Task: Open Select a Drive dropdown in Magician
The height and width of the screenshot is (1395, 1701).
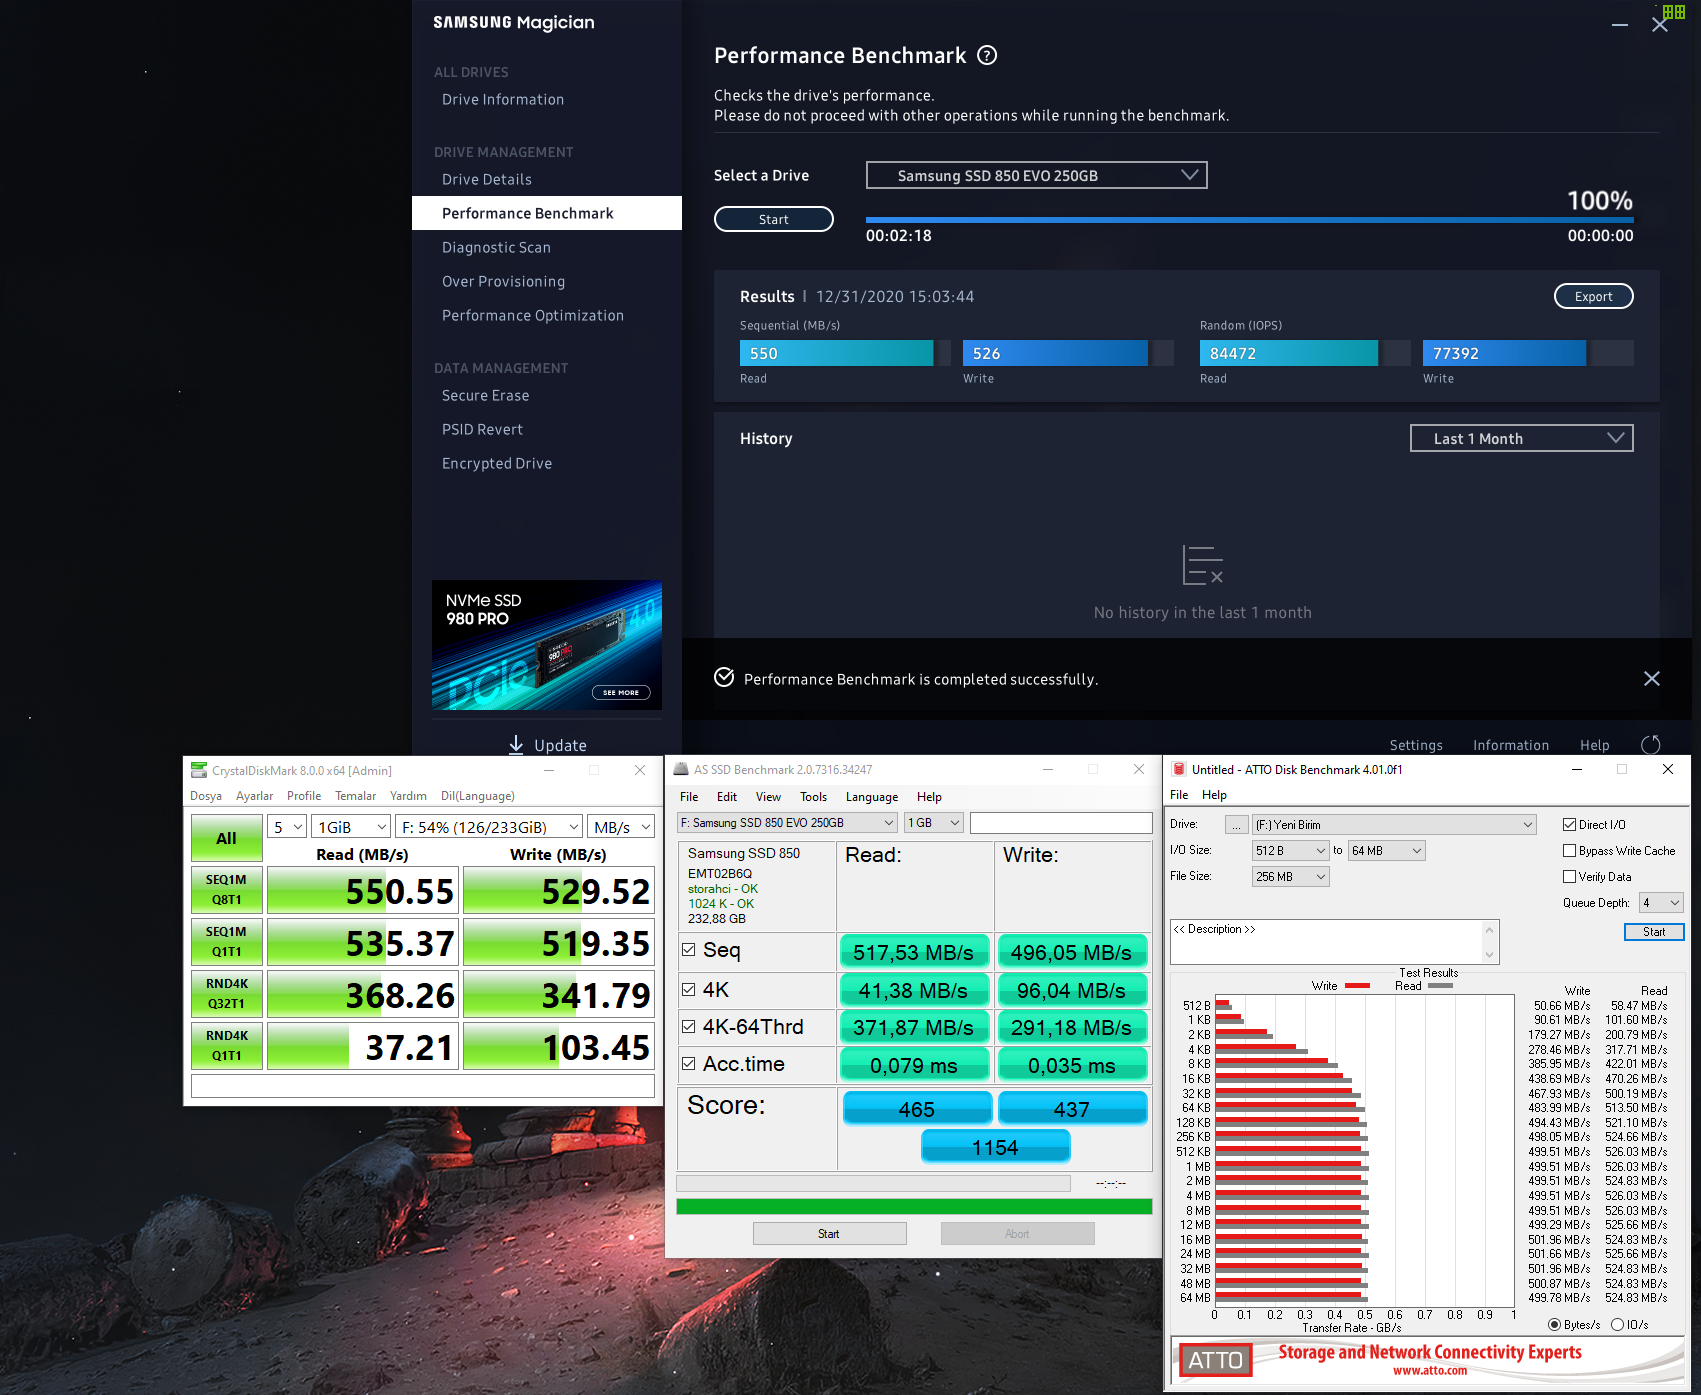Action: coord(1036,175)
